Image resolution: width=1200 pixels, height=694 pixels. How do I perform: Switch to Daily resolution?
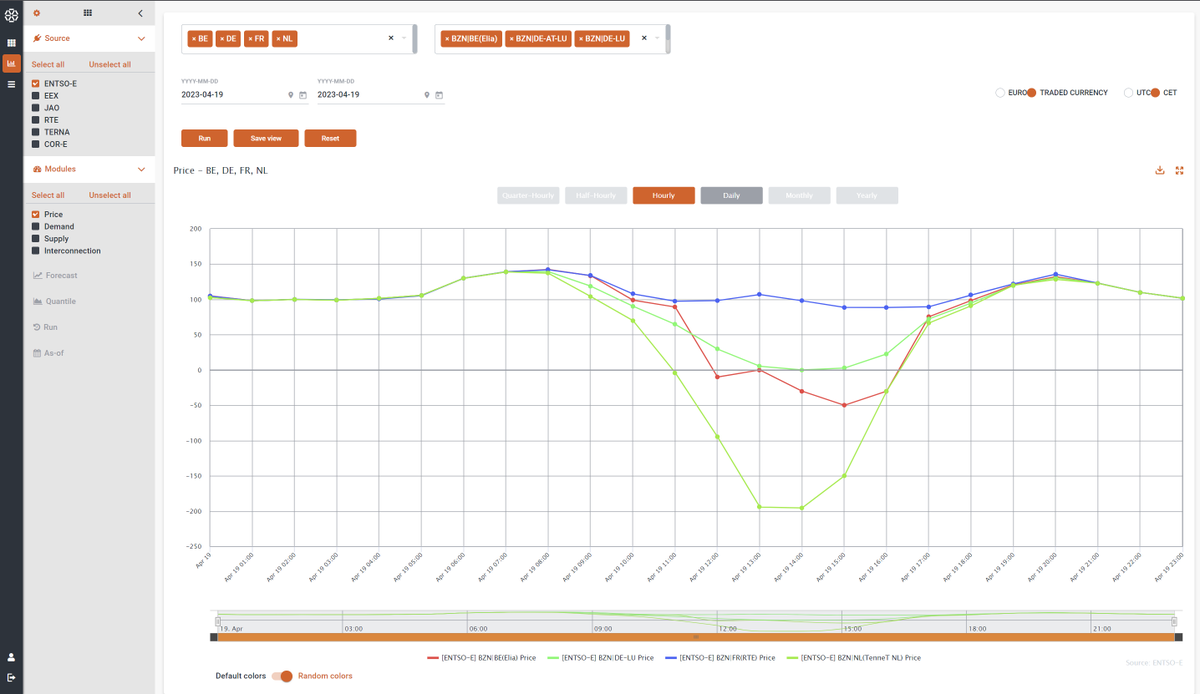(731, 195)
